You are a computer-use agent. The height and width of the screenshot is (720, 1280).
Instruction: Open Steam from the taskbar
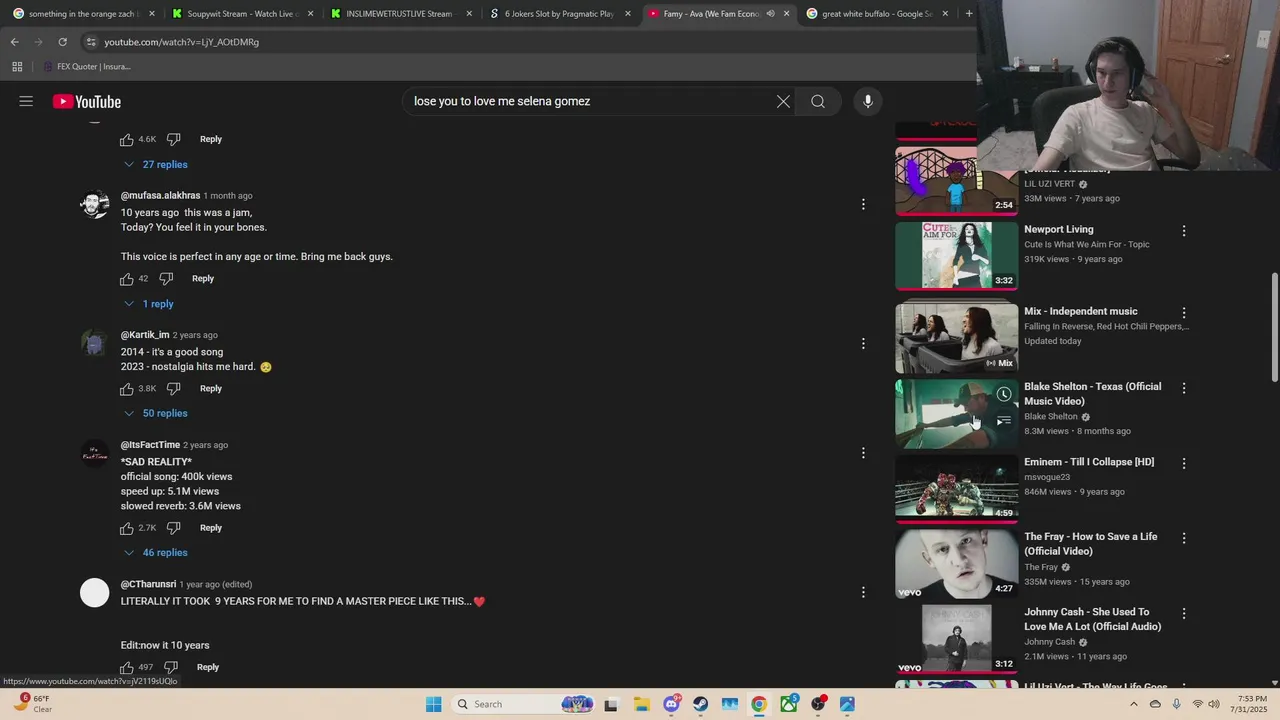coord(700,704)
